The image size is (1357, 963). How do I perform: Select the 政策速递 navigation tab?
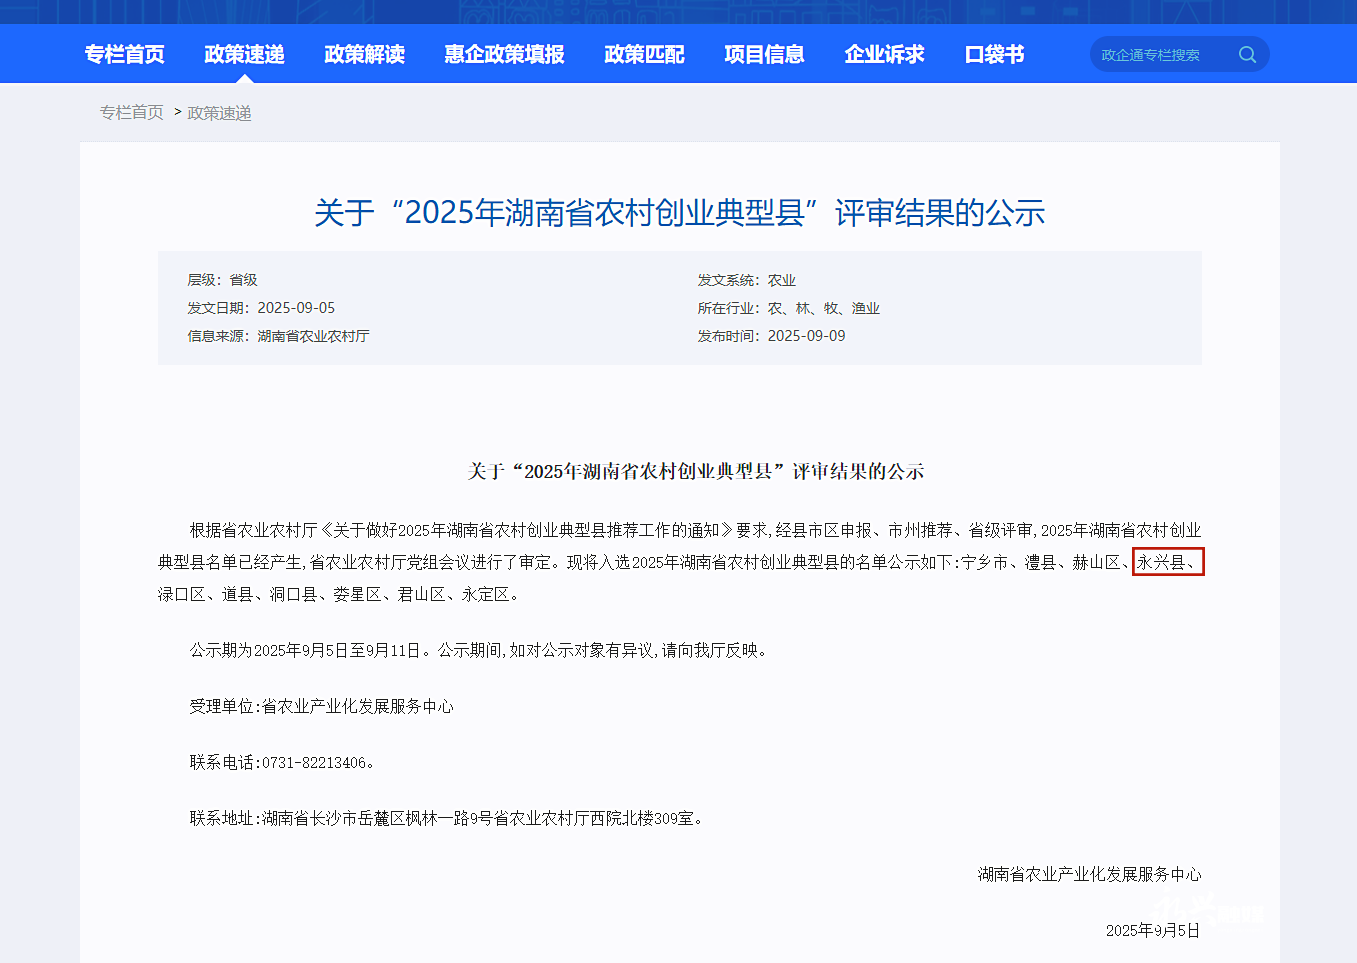point(244,55)
